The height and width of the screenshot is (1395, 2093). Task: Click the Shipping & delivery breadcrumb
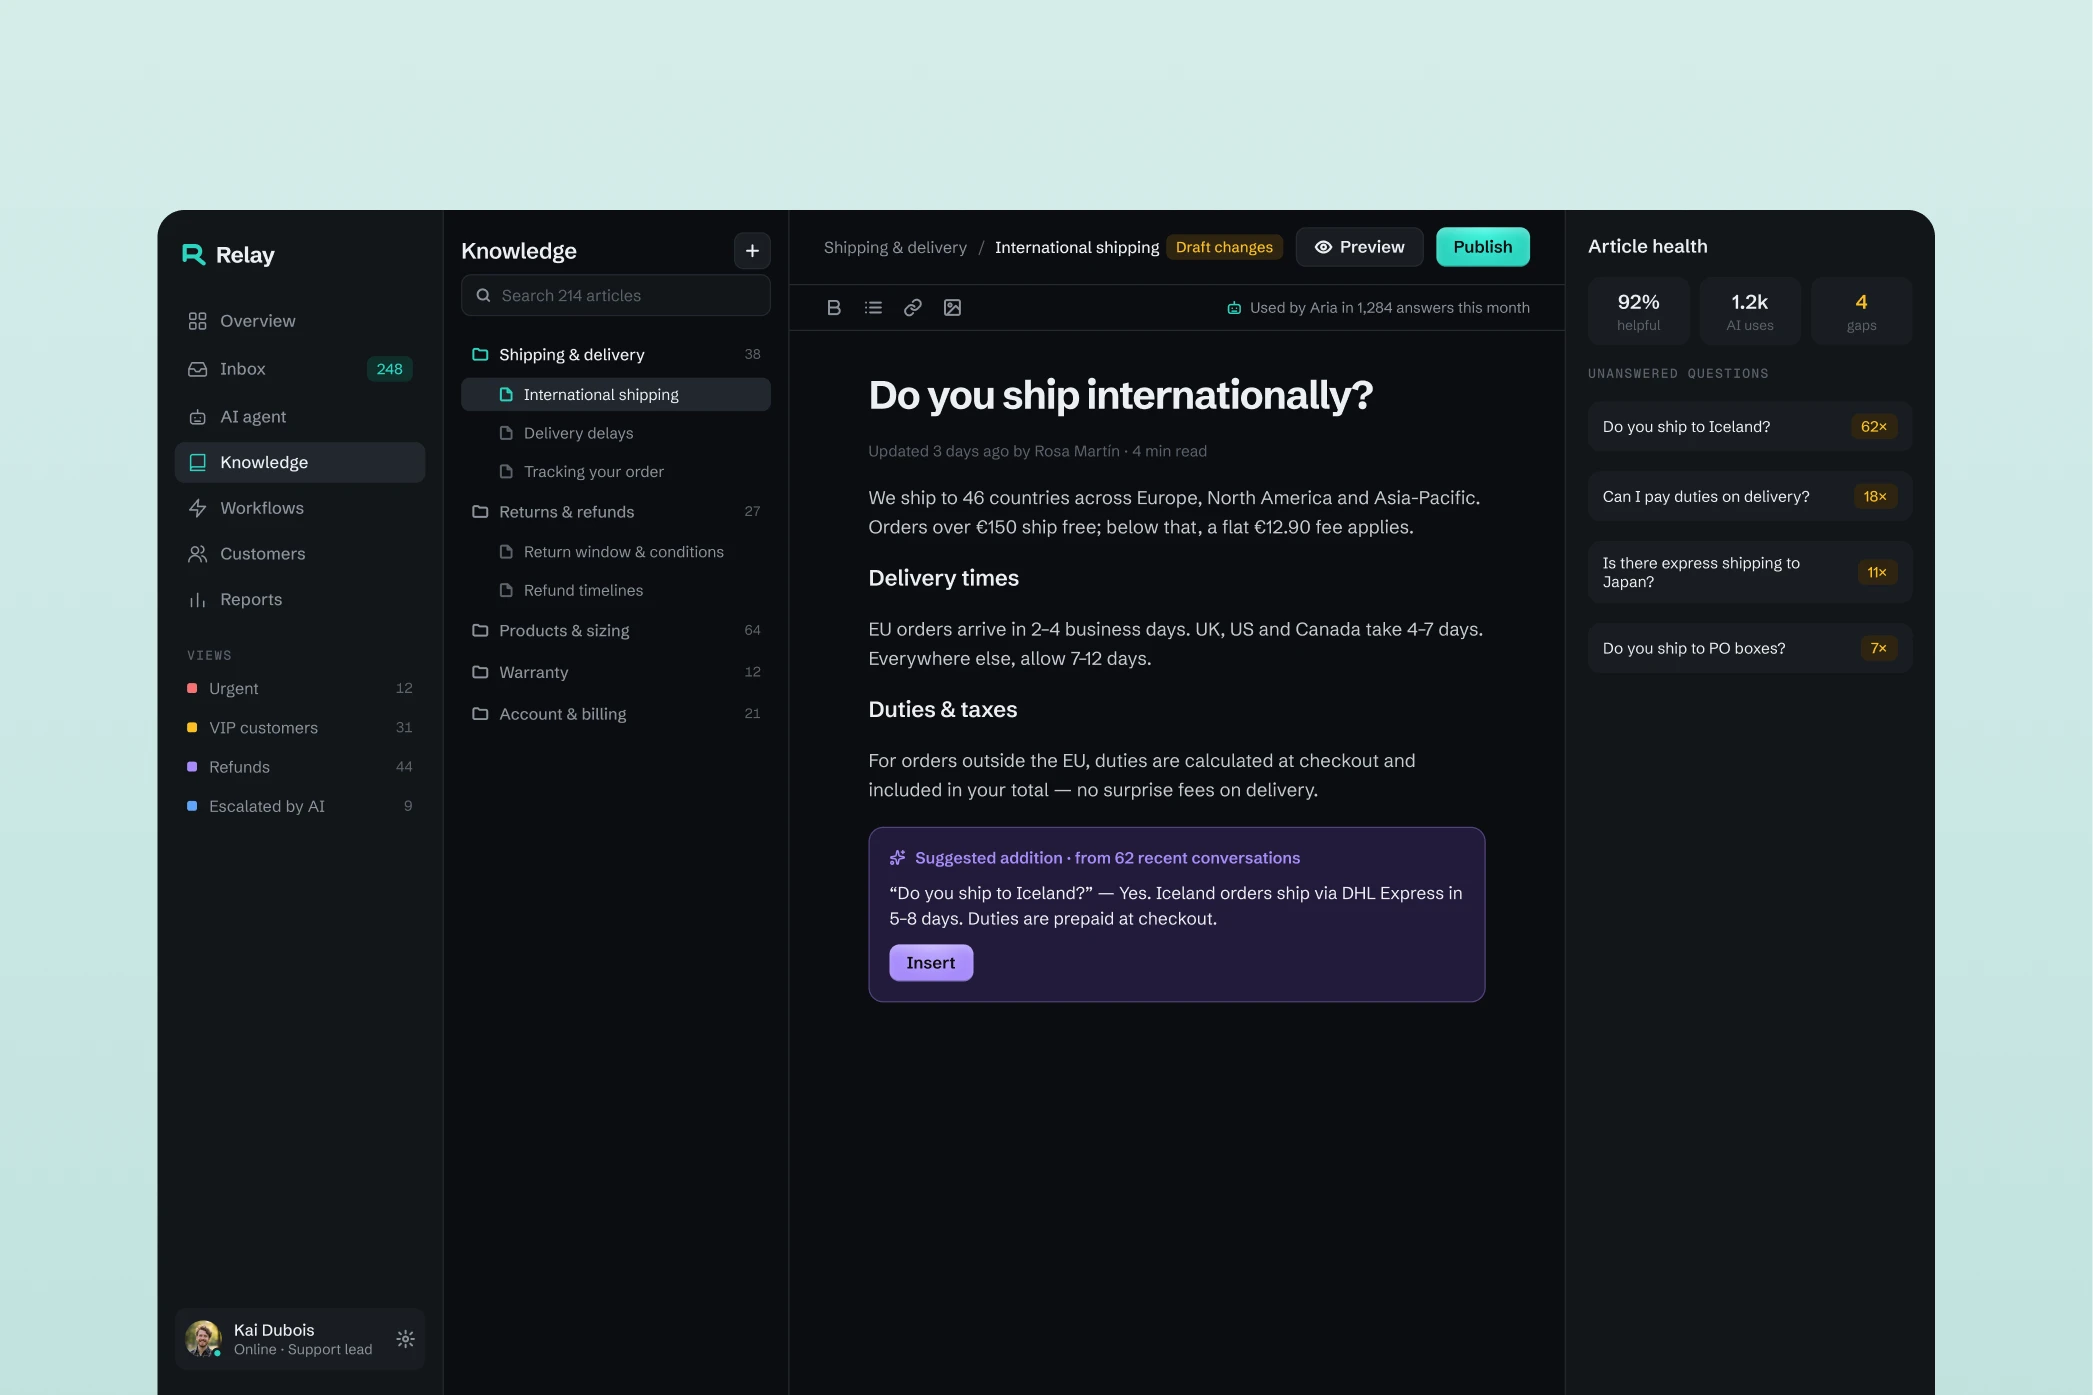click(x=895, y=247)
